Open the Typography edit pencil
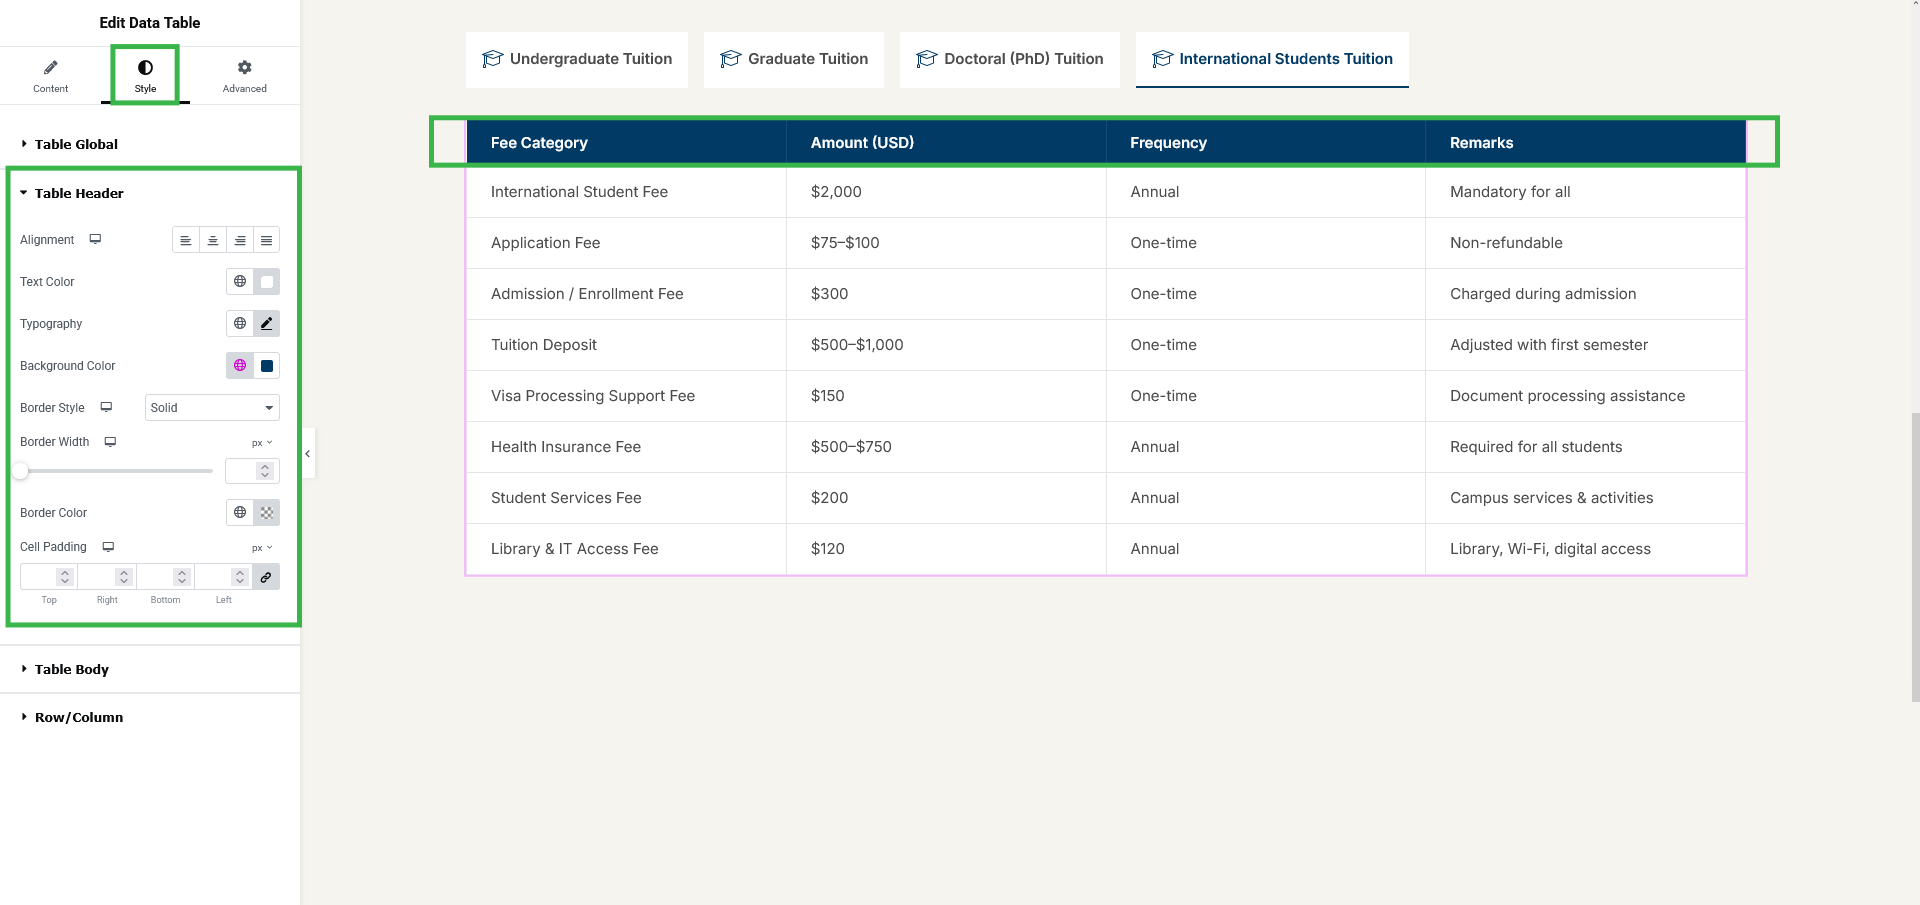The width and height of the screenshot is (1920, 905). tap(266, 324)
